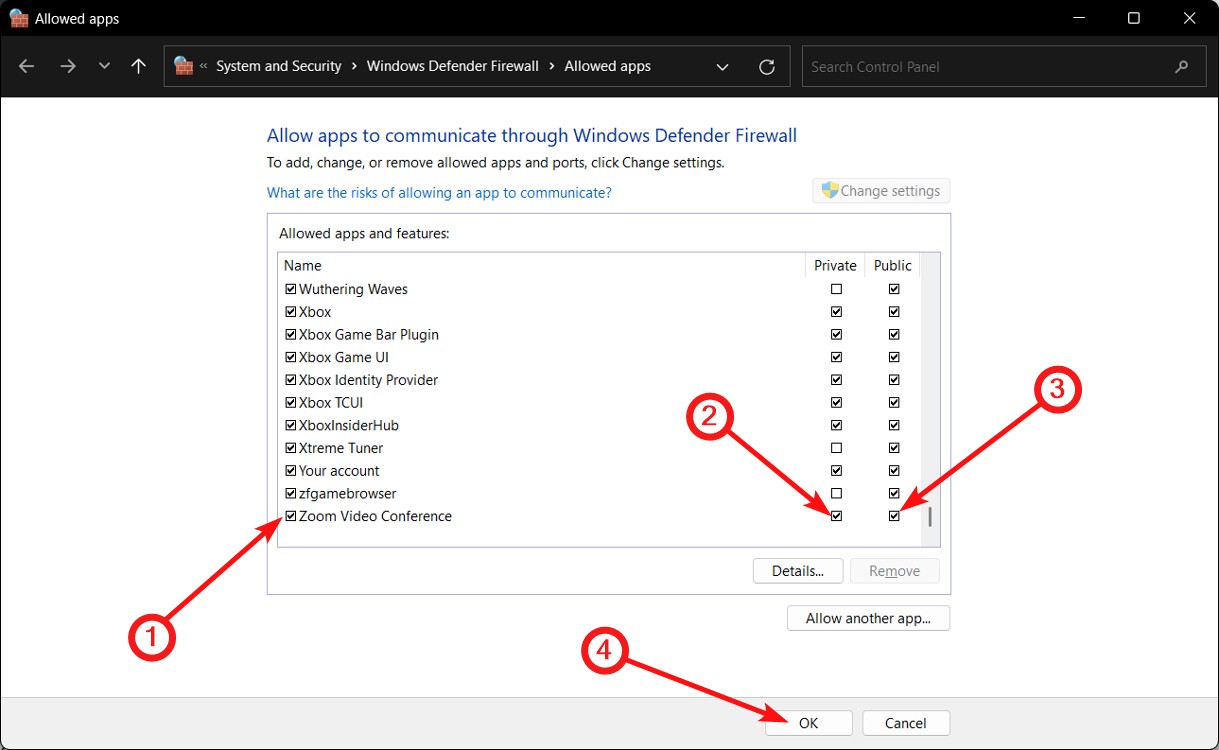Enable Private checkbox for Xtreme Tuner
The image size is (1219, 750).
point(836,448)
